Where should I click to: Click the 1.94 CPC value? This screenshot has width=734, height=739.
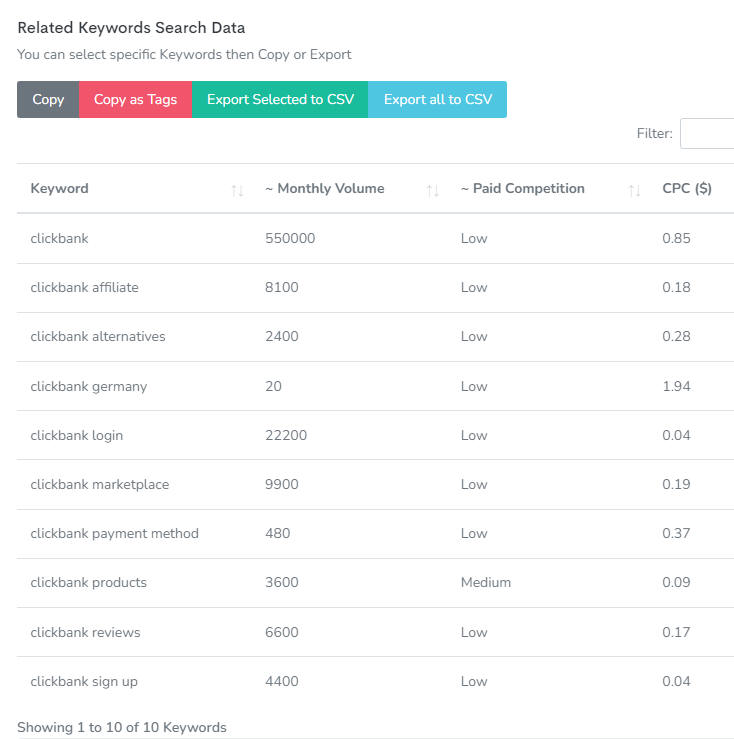click(x=676, y=386)
